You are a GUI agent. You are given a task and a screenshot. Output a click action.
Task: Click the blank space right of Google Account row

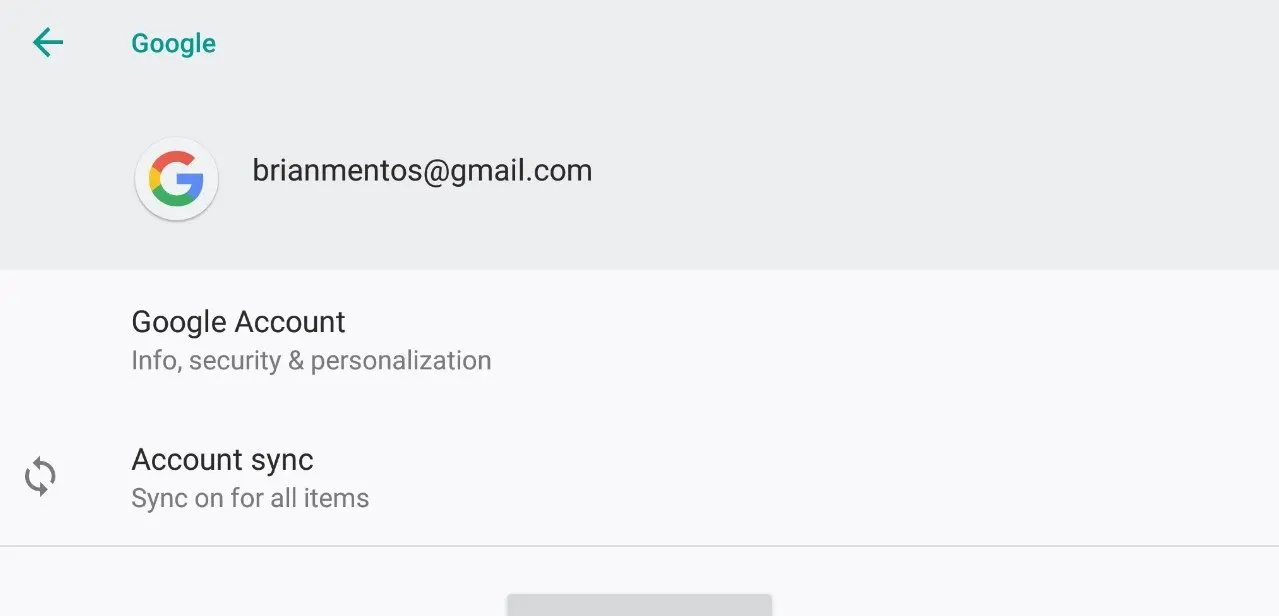(900, 340)
